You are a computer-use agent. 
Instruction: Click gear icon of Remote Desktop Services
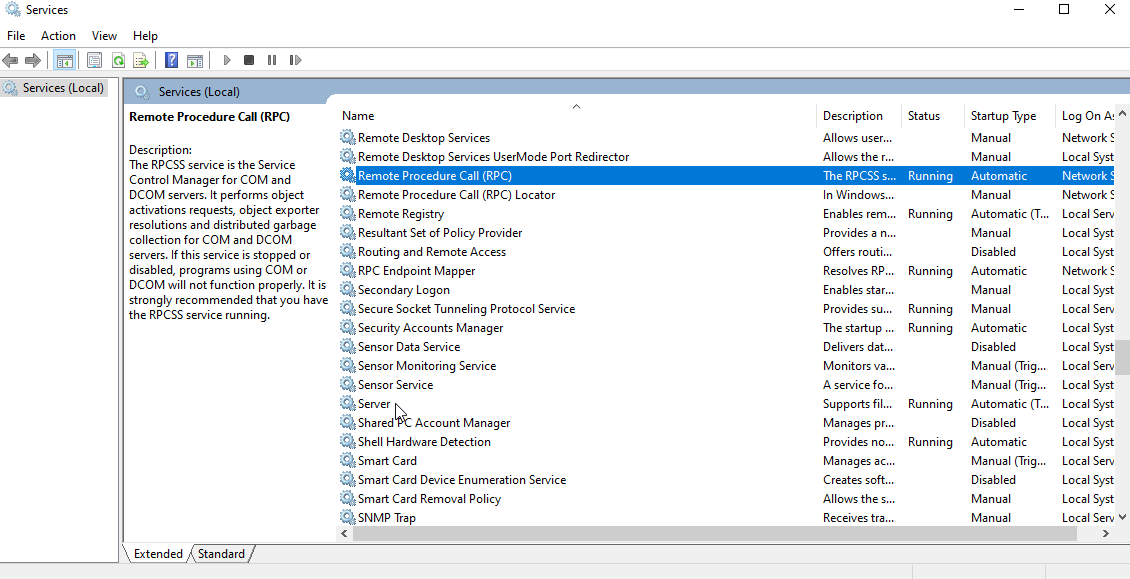347,138
